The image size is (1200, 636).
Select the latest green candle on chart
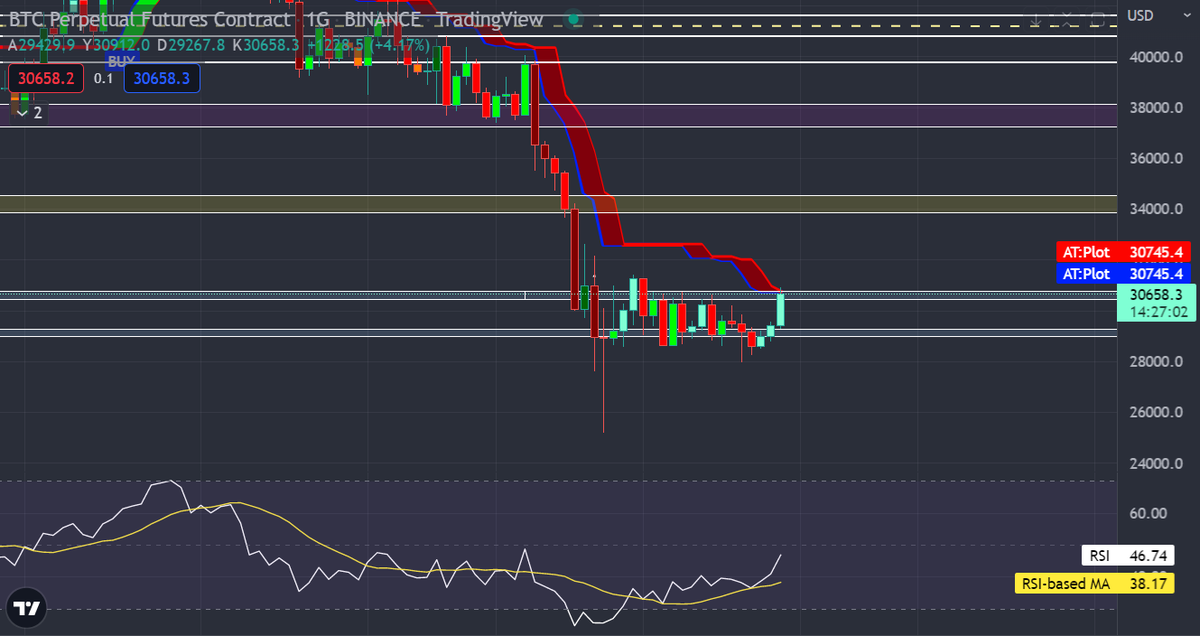780,309
